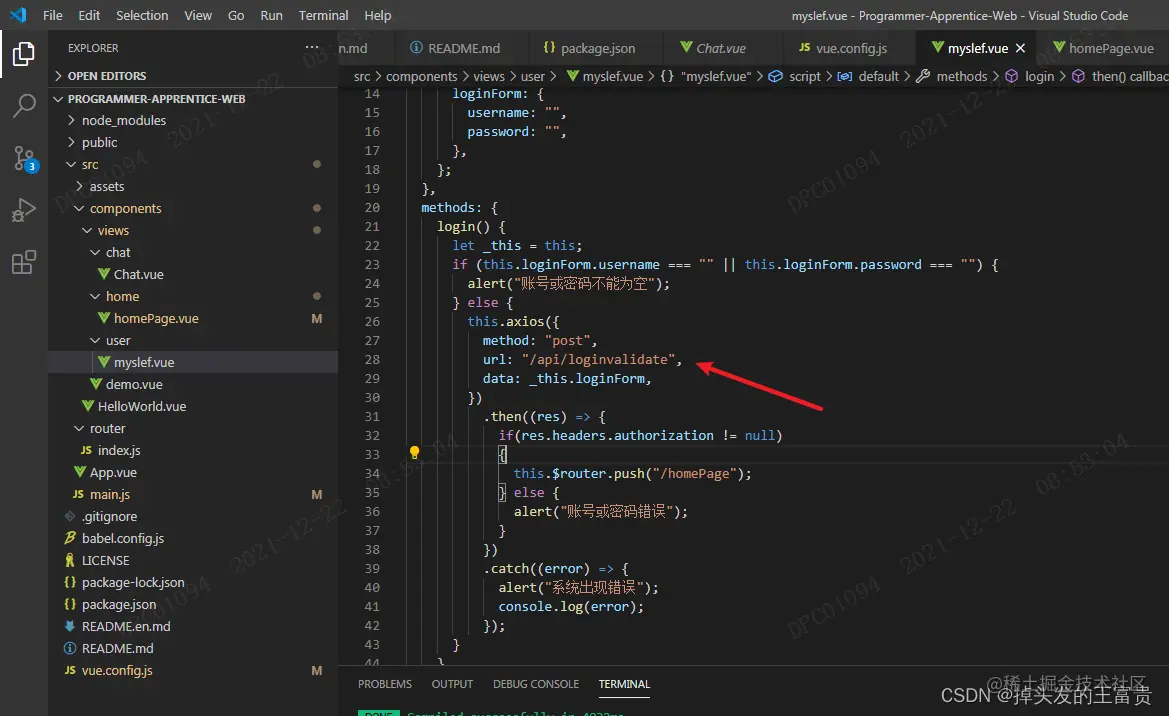Show the DEBUG CONSOLE panel tab

pyautogui.click(x=535, y=684)
